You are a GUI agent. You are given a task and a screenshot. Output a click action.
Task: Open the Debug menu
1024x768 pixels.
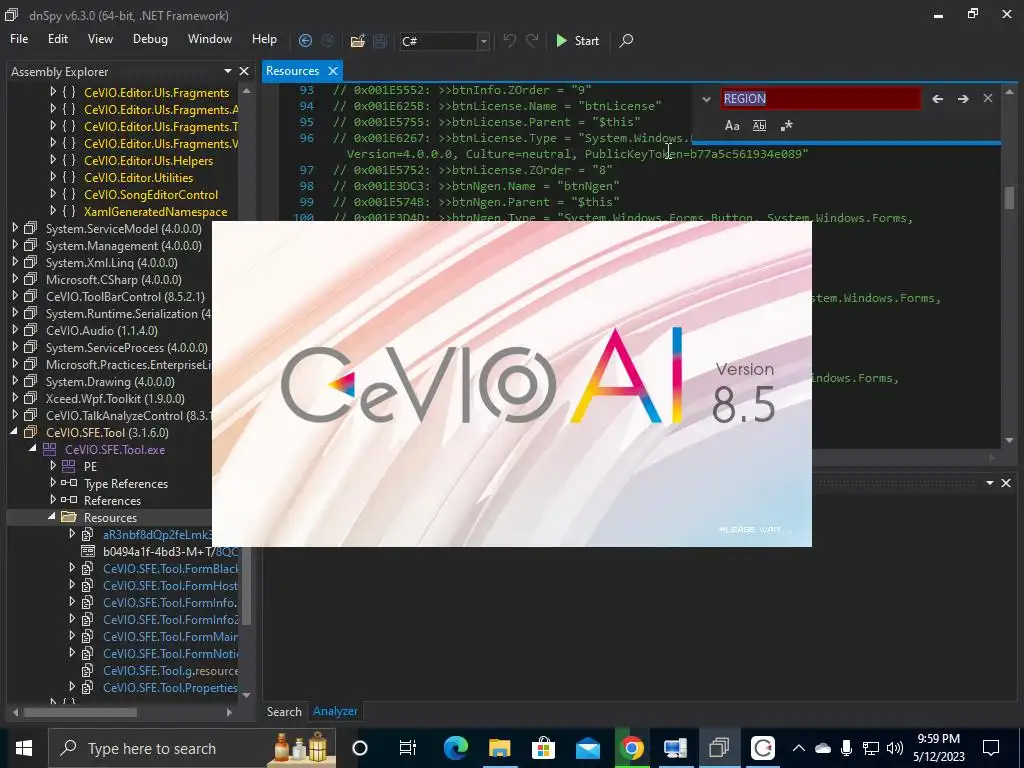[150, 39]
